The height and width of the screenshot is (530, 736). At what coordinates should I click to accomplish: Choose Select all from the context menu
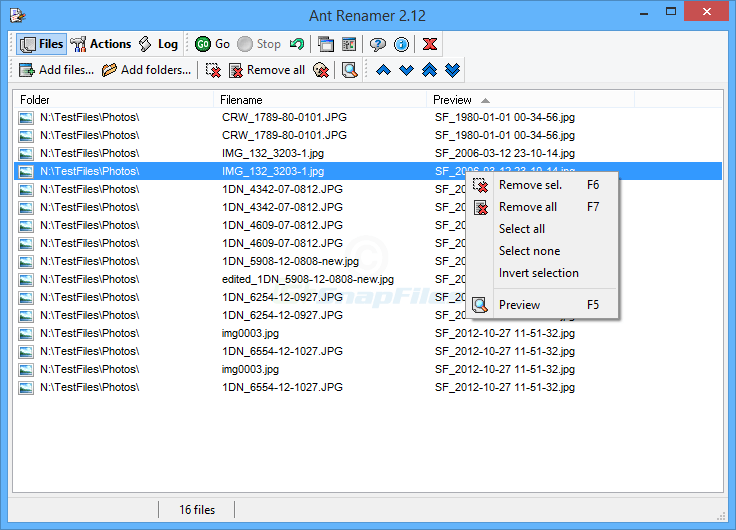pos(544,229)
